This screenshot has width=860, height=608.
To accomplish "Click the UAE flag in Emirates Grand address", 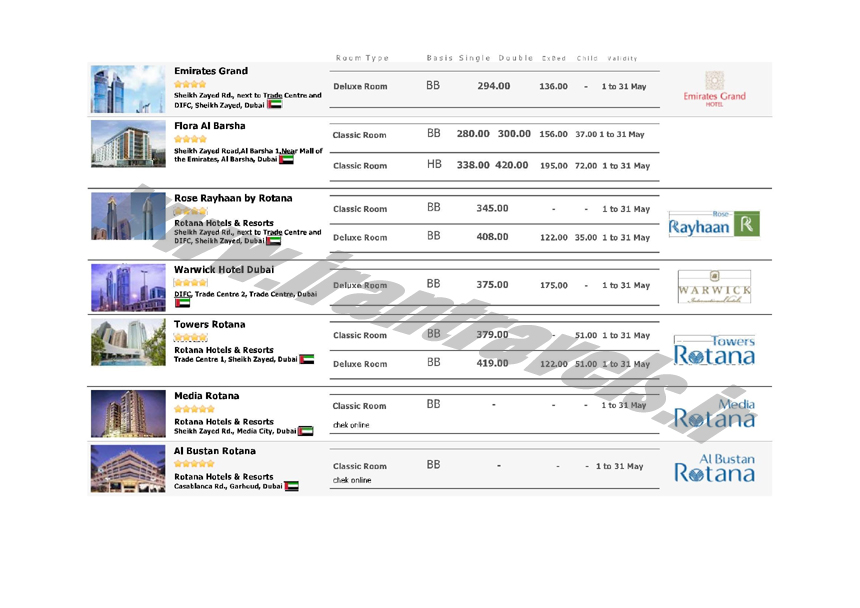I will pyautogui.click(x=275, y=104).
